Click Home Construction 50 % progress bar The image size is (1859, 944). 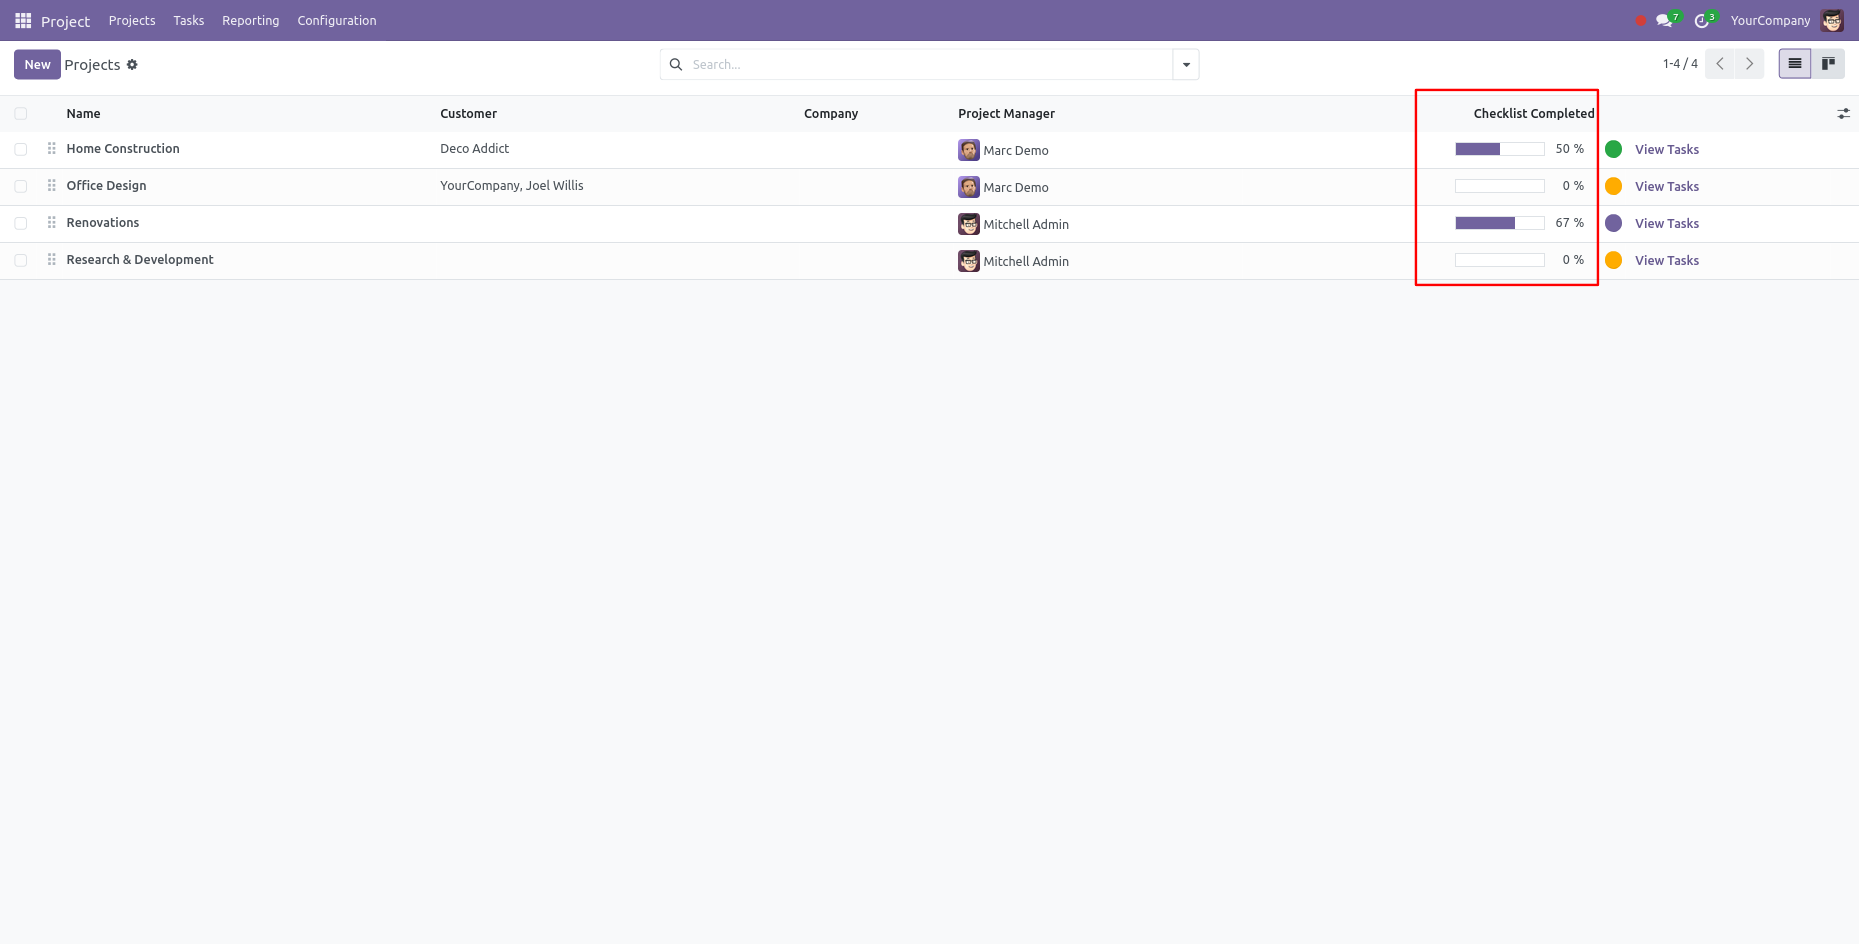[x=1500, y=149]
